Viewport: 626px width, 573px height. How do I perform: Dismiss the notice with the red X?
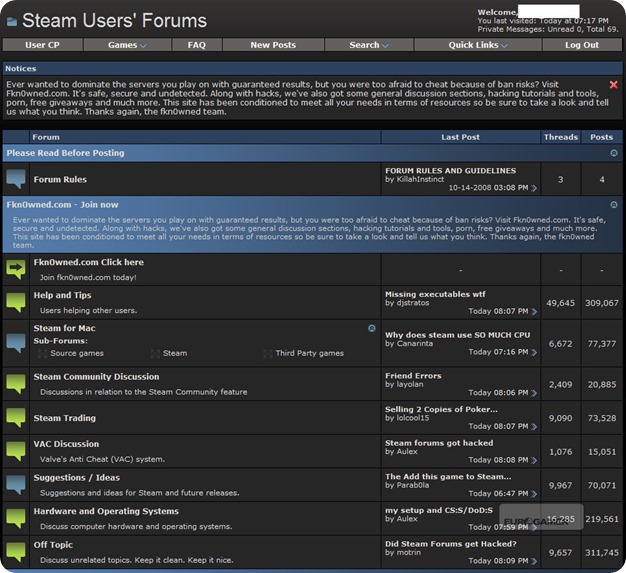(x=613, y=85)
